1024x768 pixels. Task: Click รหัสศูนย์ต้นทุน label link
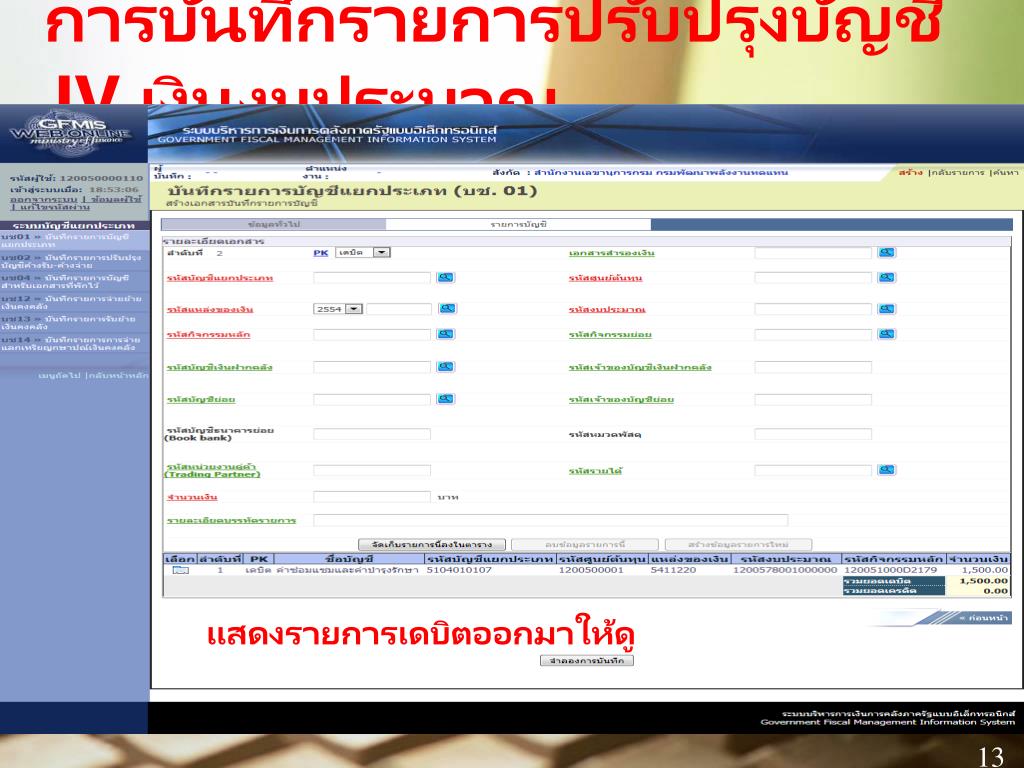pos(605,278)
